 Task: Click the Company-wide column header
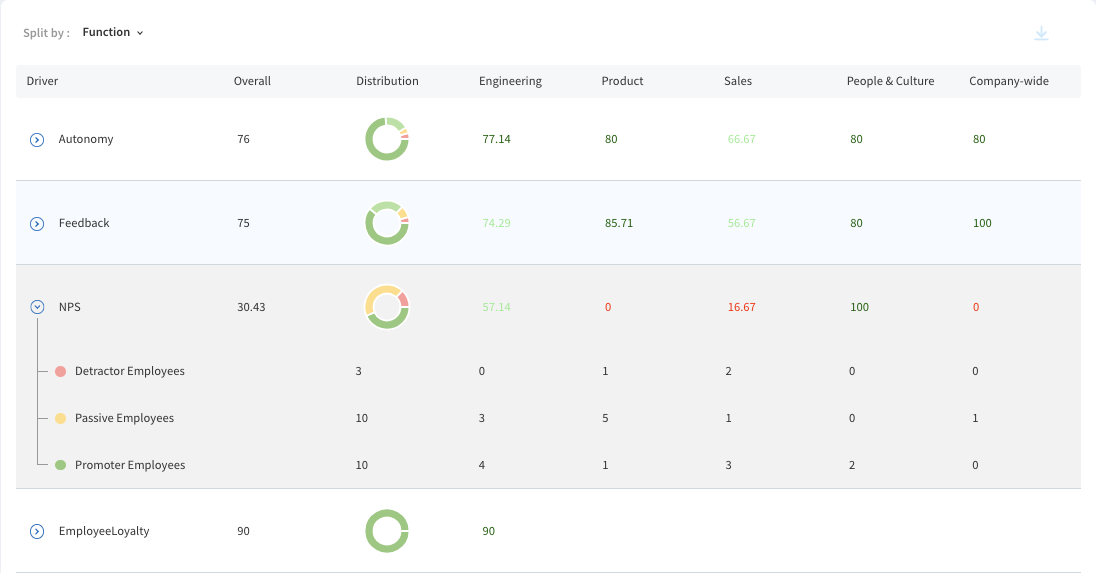(x=1009, y=81)
